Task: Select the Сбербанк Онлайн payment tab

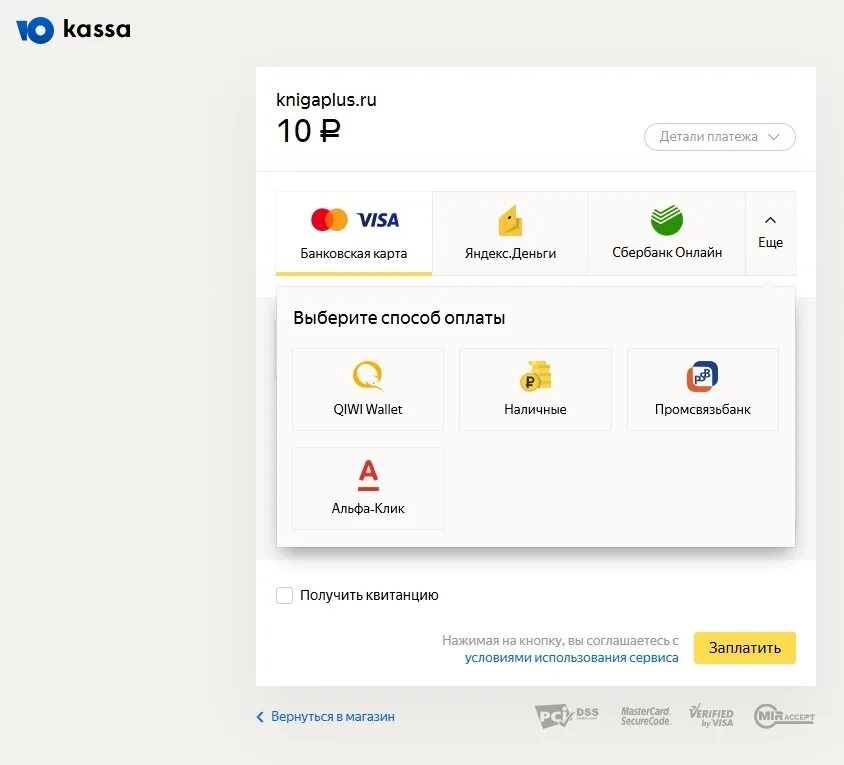Action: pyautogui.click(x=667, y=234)
